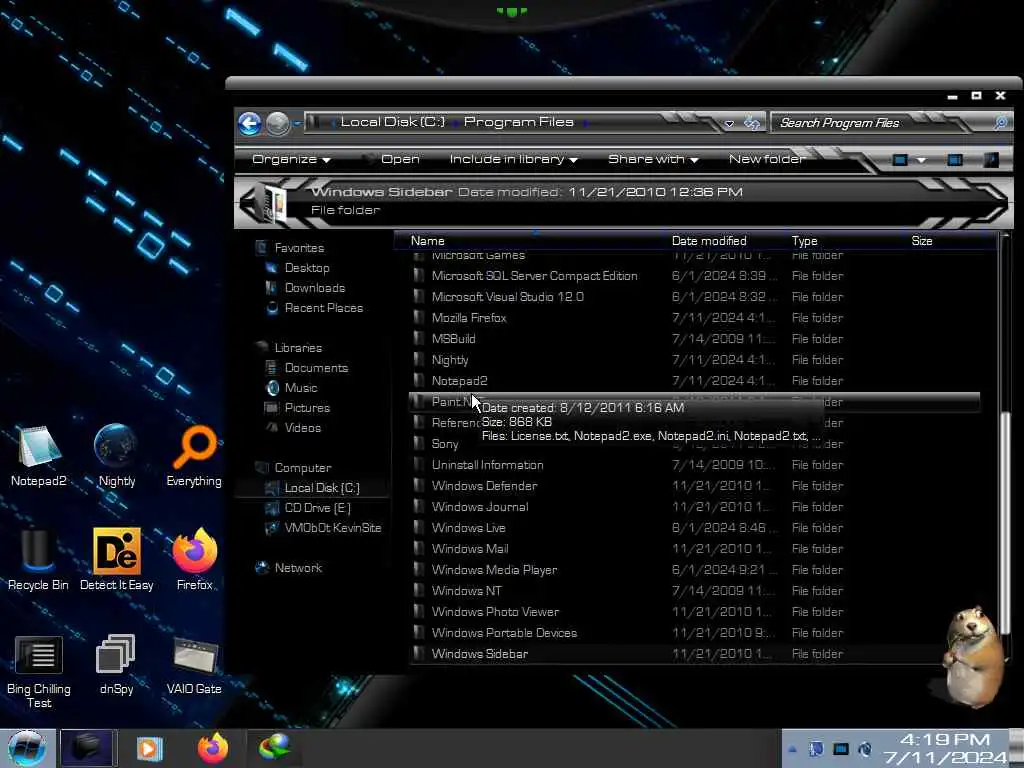Viewport: 1024px width, 768px height.
Task: Open the Pictures library
Action: [x=307, y=408]
